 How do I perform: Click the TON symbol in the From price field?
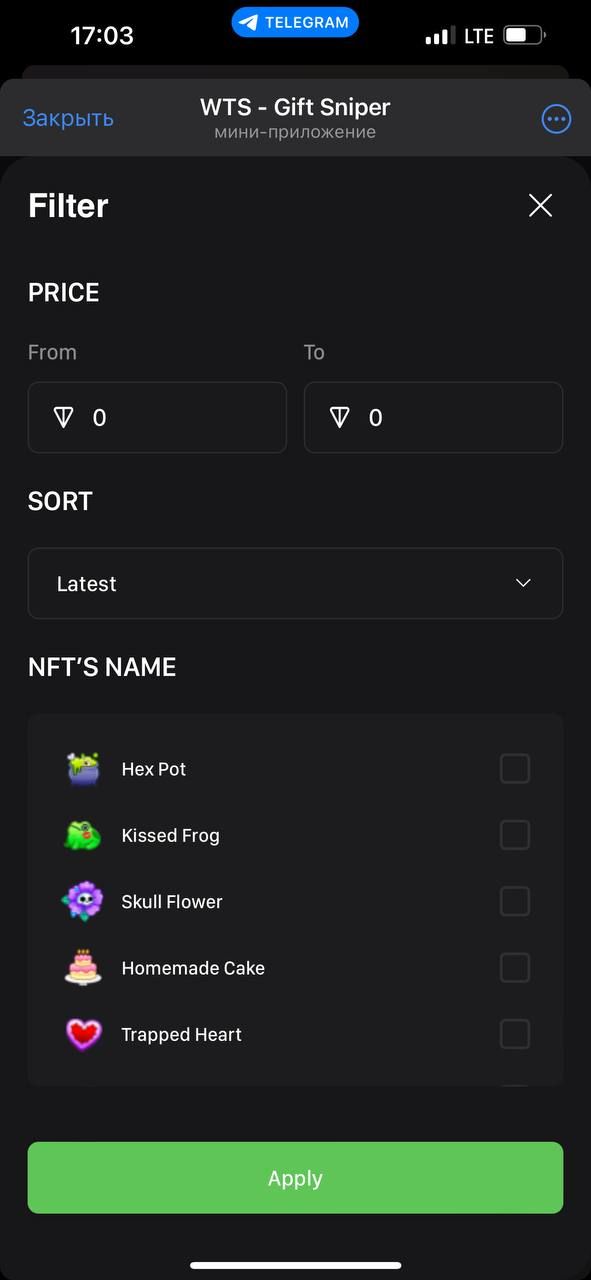pyautogui.click(x=64, y=417)
